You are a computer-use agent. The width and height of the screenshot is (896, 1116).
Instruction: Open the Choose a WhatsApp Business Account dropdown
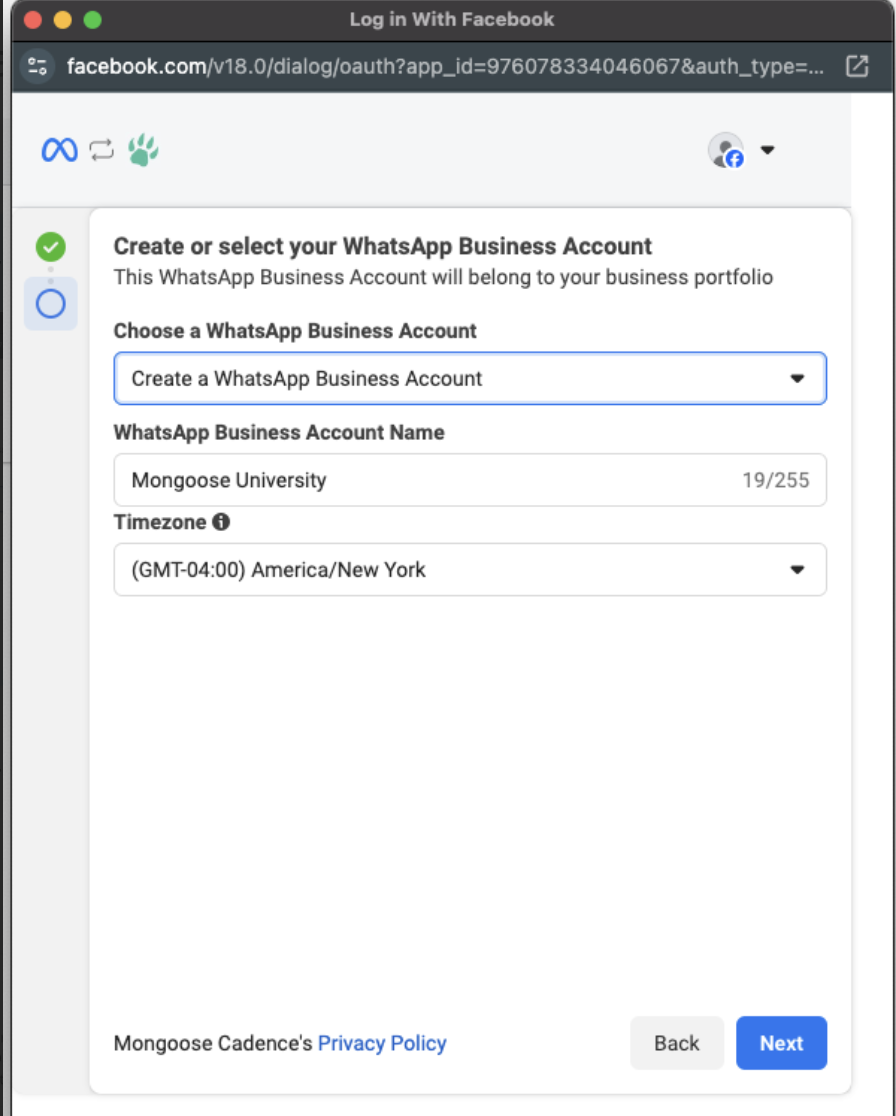pos(470,379)
